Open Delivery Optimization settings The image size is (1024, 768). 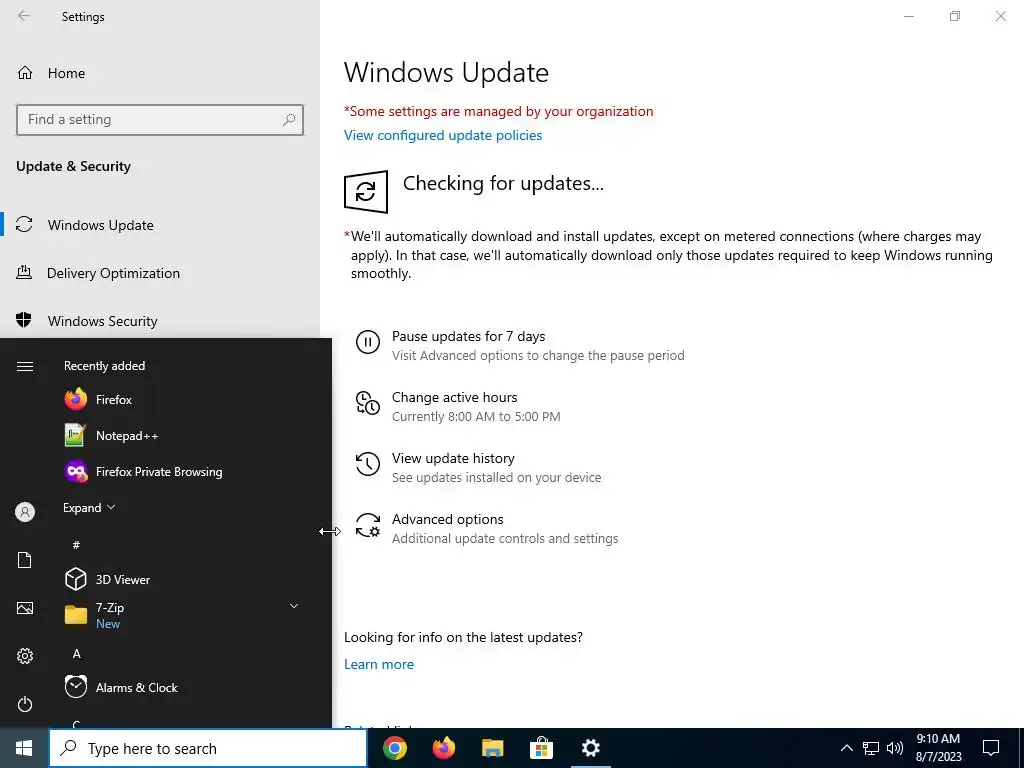click(x=160, y=273)
